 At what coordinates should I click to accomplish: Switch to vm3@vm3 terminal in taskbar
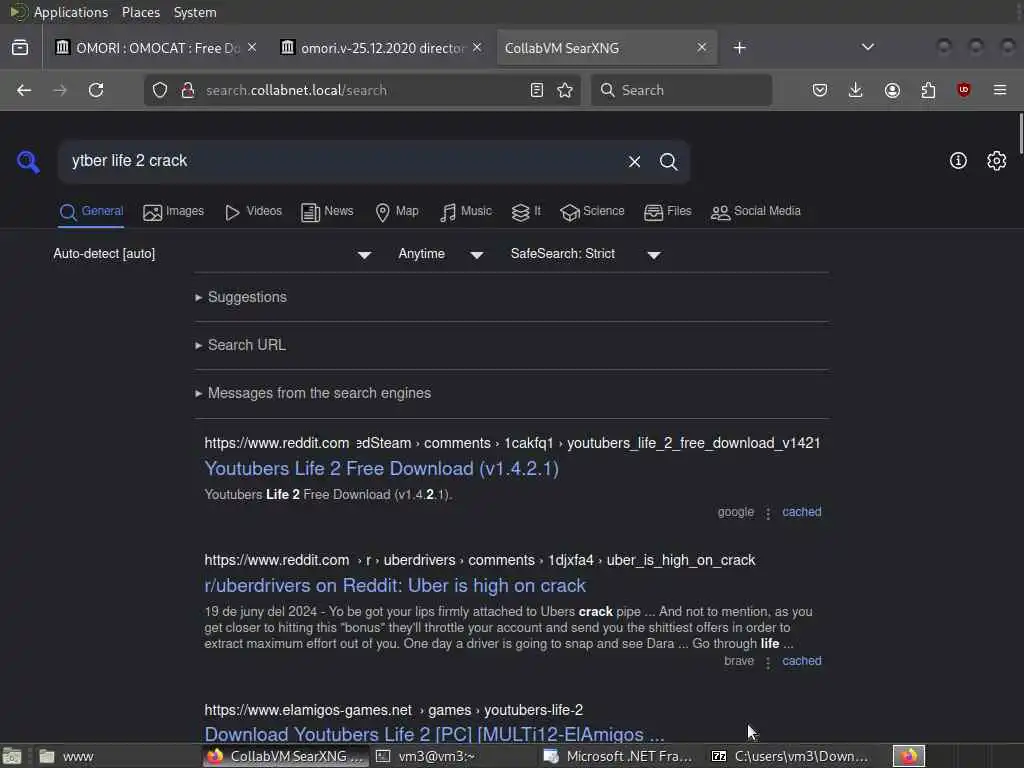point(453,756)
